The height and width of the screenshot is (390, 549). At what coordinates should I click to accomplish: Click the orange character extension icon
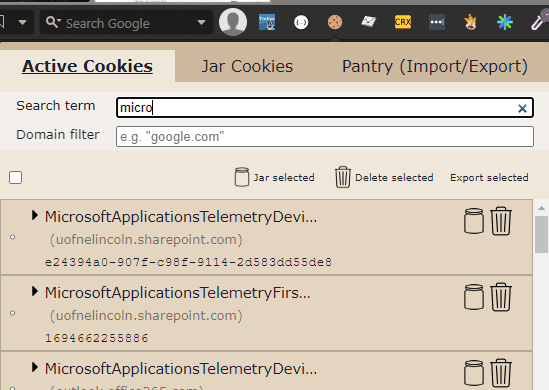pos(471,22)
